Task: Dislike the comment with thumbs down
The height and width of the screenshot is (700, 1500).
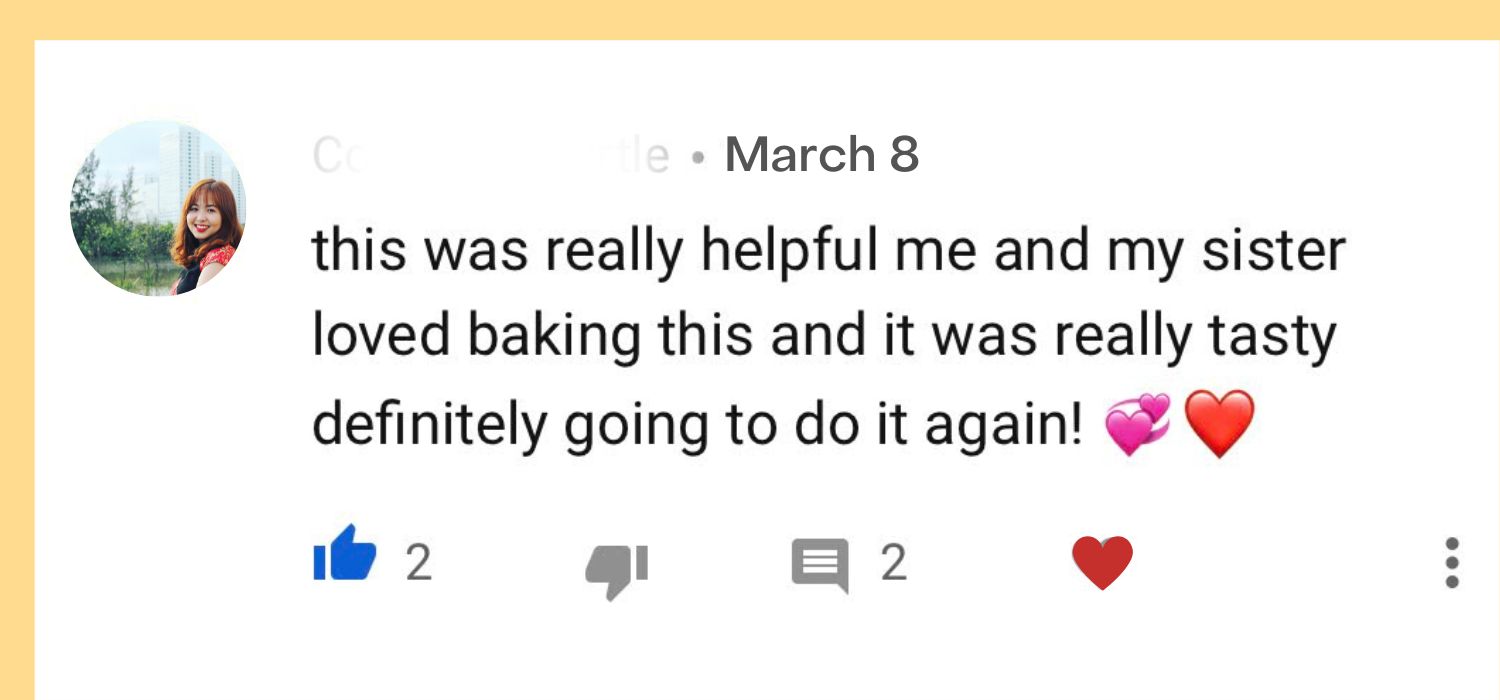Action: [616, 567]
